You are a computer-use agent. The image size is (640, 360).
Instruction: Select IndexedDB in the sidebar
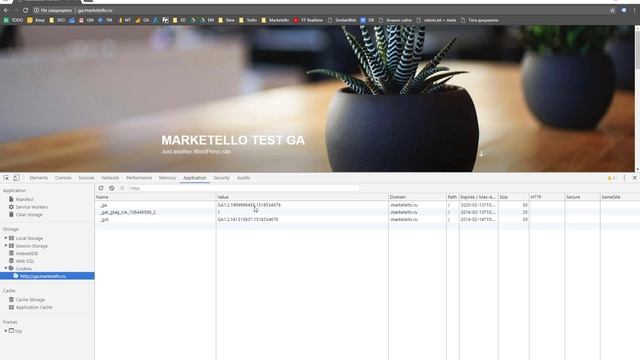(x=27, y=253)
